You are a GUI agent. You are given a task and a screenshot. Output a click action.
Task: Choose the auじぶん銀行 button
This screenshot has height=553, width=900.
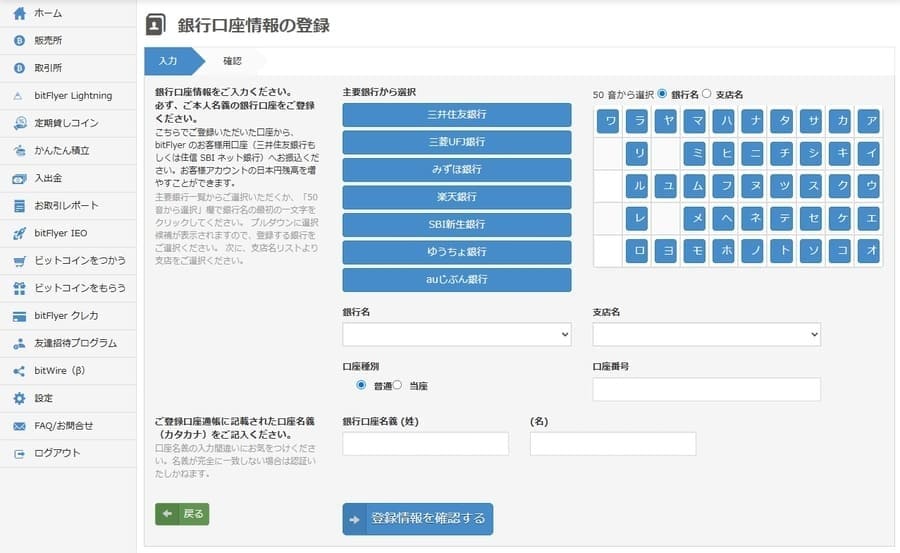[x=457, y=279]
